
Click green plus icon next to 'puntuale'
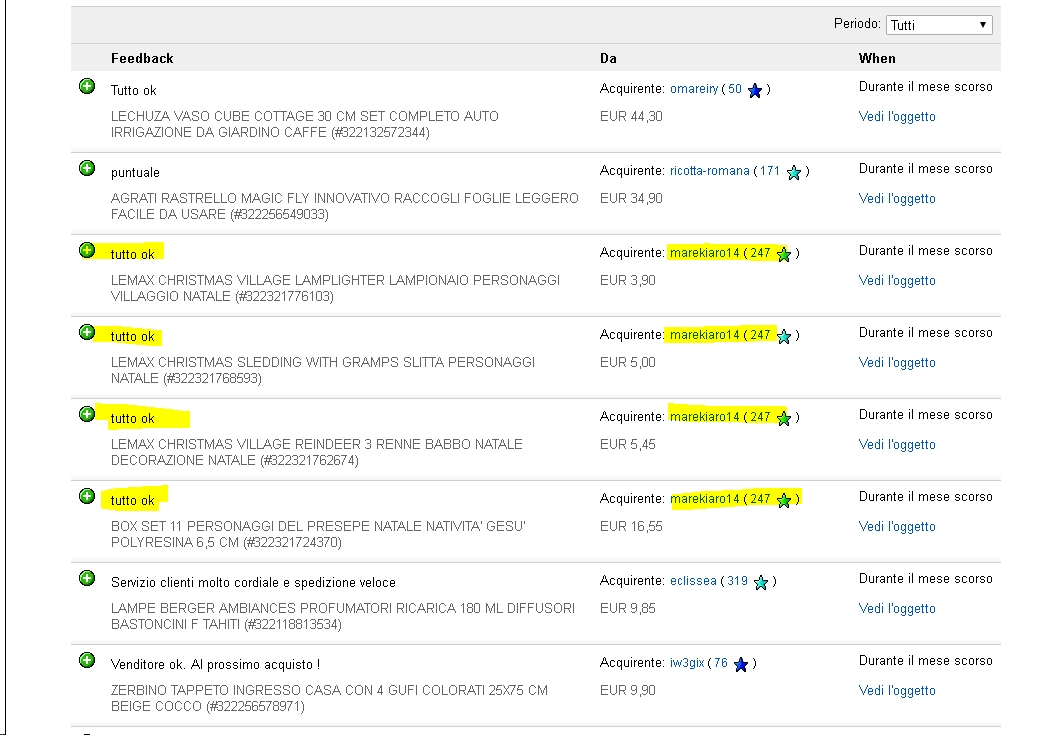point(87,169)
